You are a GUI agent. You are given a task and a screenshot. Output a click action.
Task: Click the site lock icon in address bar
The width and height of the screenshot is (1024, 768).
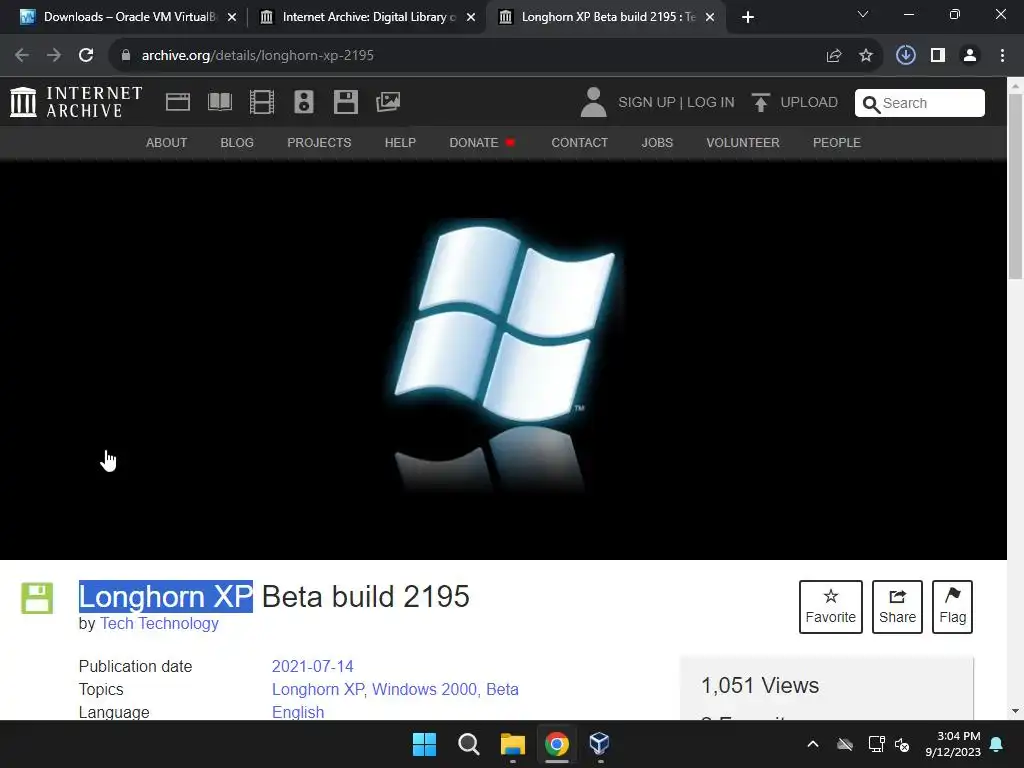(126, 56)
